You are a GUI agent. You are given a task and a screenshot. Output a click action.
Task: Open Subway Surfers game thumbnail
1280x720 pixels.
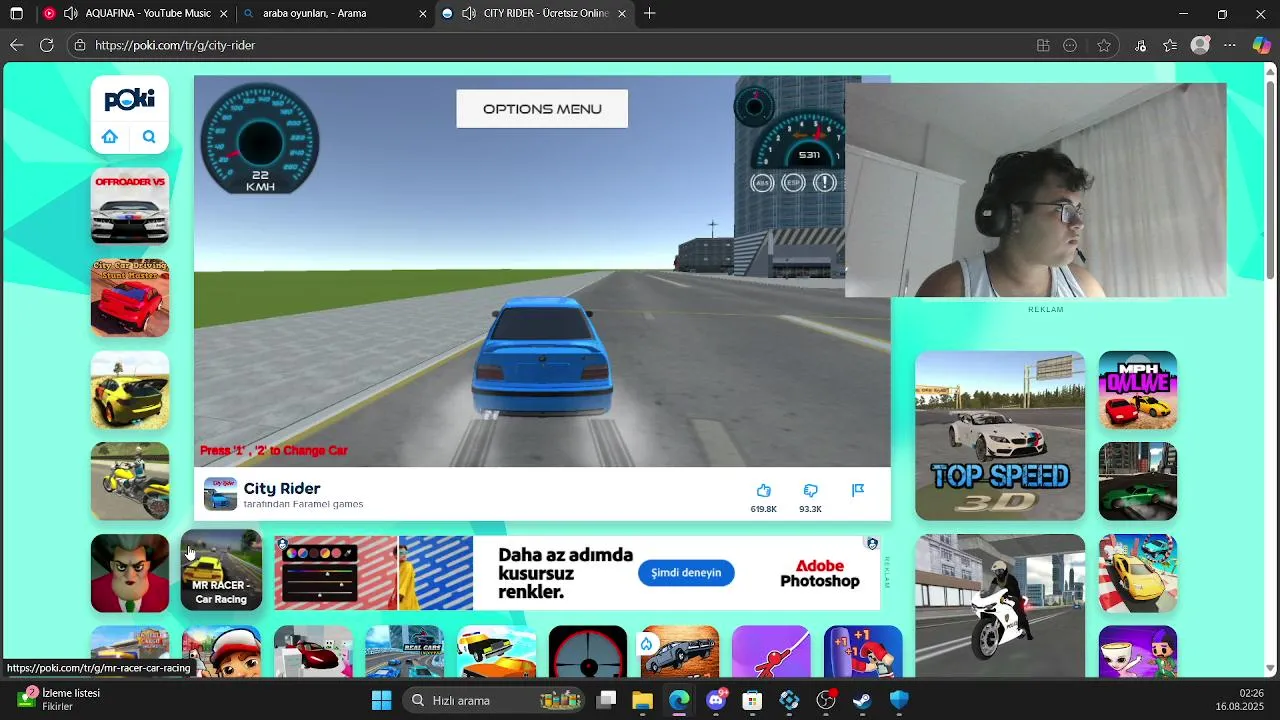click(x=221, y=652)
